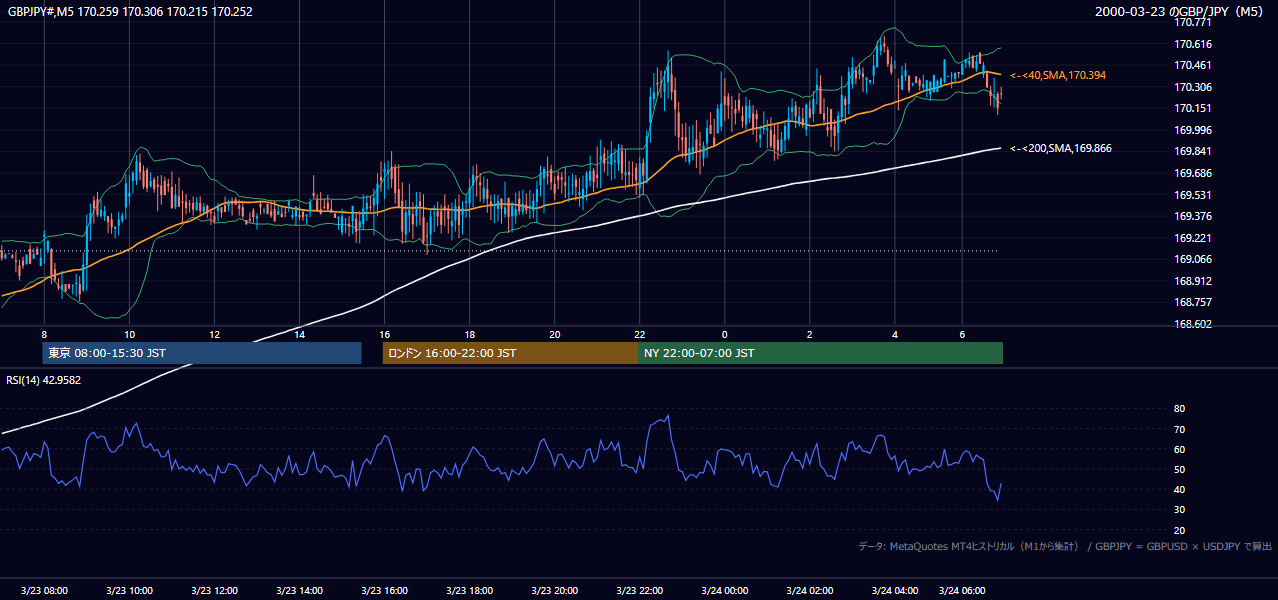Click bottom date label 3/23 12:00
The image size is (1278, 600).
click(x=214, y=591)
